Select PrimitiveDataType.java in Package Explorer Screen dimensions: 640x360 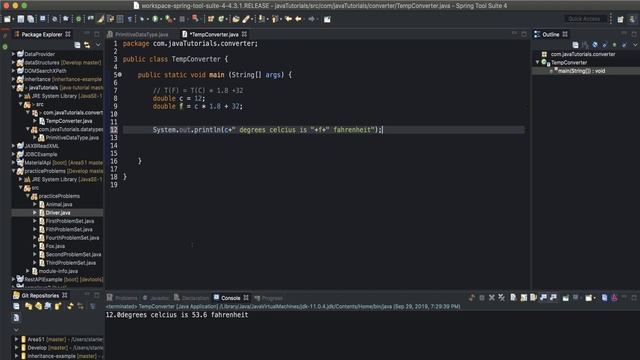click(x=72, y=138)
